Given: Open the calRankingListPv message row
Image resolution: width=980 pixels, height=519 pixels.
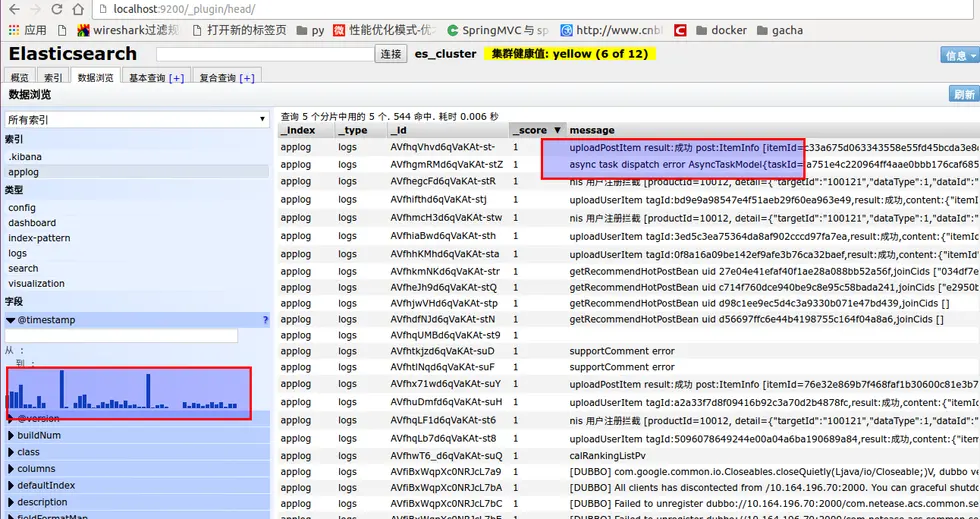Looking at the screenshot, I should click(x=629, y=455).
